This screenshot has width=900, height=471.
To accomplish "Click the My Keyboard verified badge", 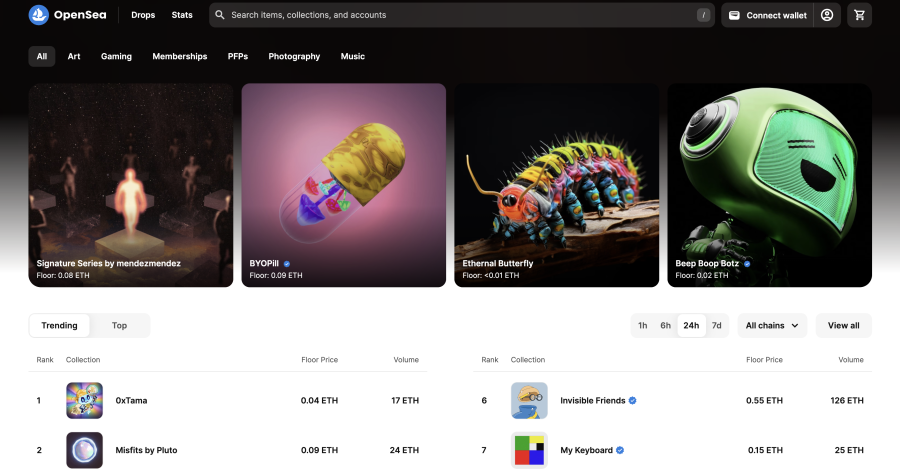I will 620,450.
